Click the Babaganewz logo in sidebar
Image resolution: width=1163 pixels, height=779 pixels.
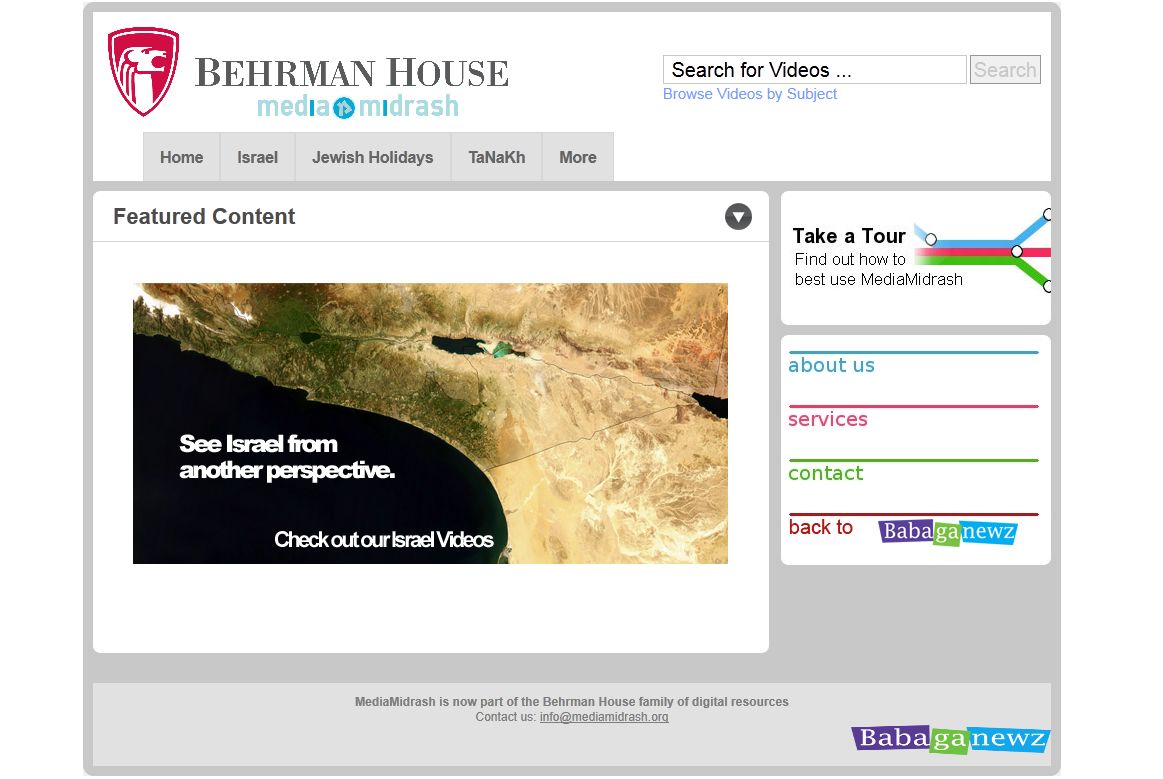click(946, 532)
